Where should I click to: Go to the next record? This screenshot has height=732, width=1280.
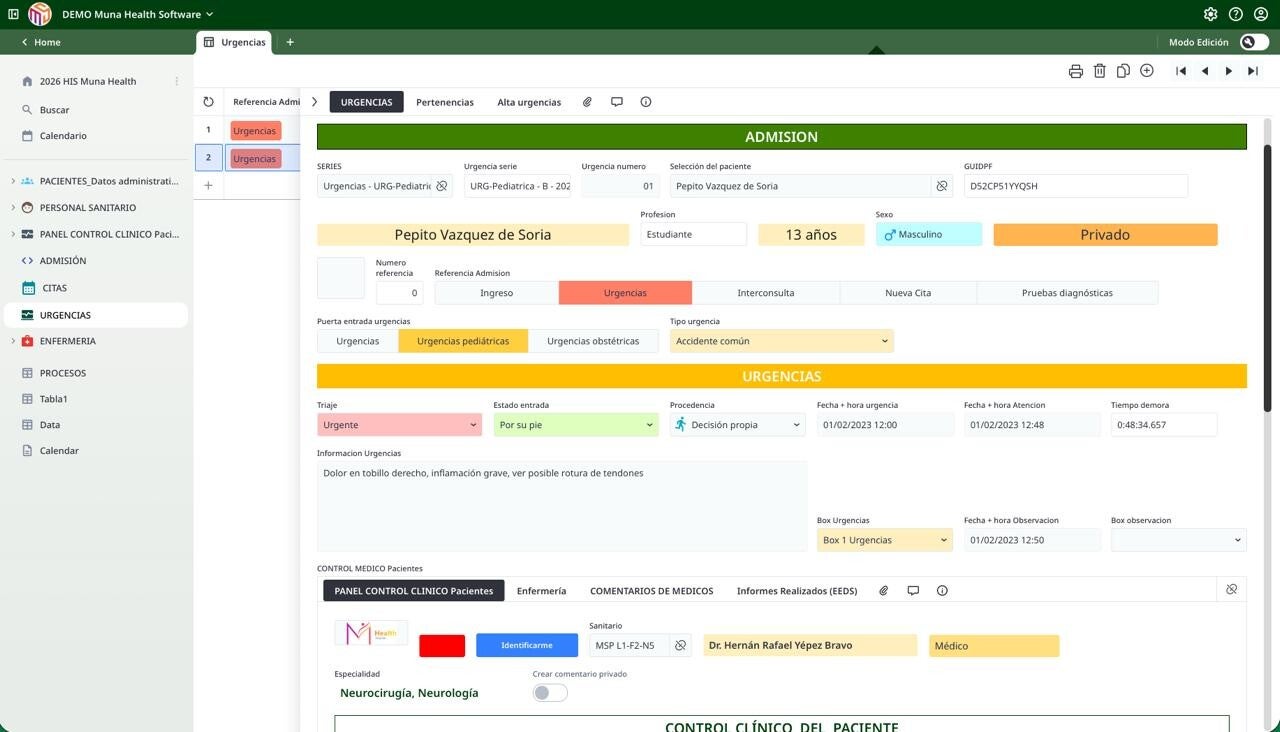pyautogui.click(x=1229, y=71)
